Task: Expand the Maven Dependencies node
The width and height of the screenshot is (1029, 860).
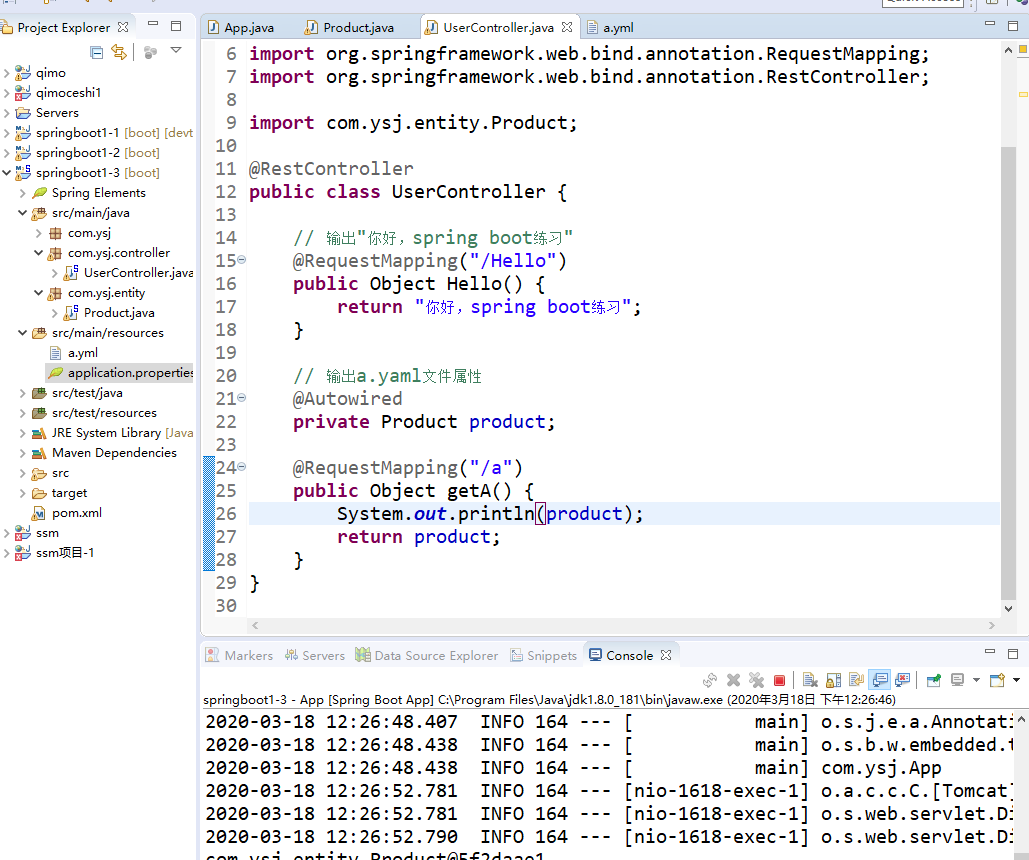Action: (22, 453)
